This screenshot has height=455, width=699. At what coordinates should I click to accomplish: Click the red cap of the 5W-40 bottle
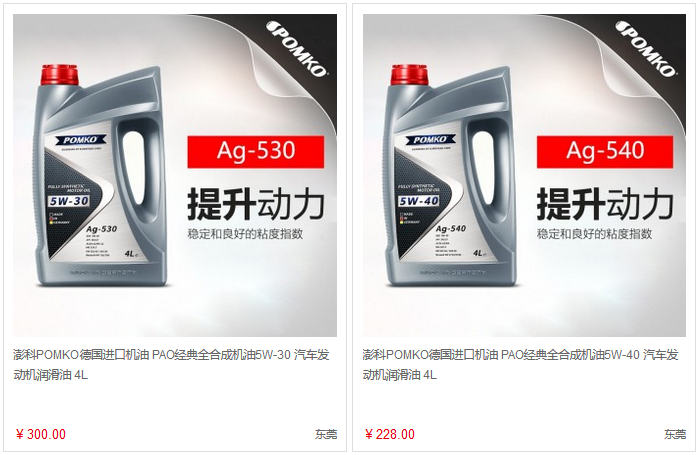coord(409,74)
